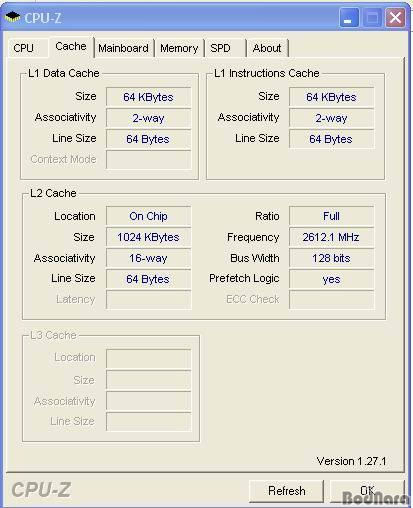
Task: Click the L1 Data Cache Size field
Action: tap(148, 97)
